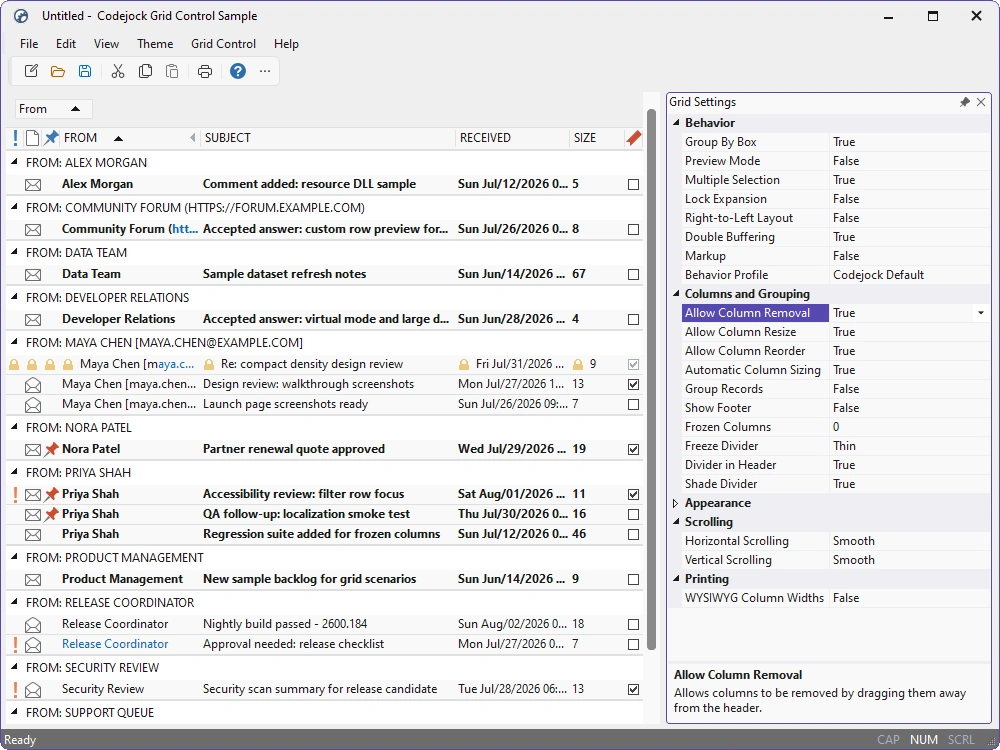This screenshot has height=750, width=1000.
Task: Collapse the Behavior settings category
Action: [676, 122]
